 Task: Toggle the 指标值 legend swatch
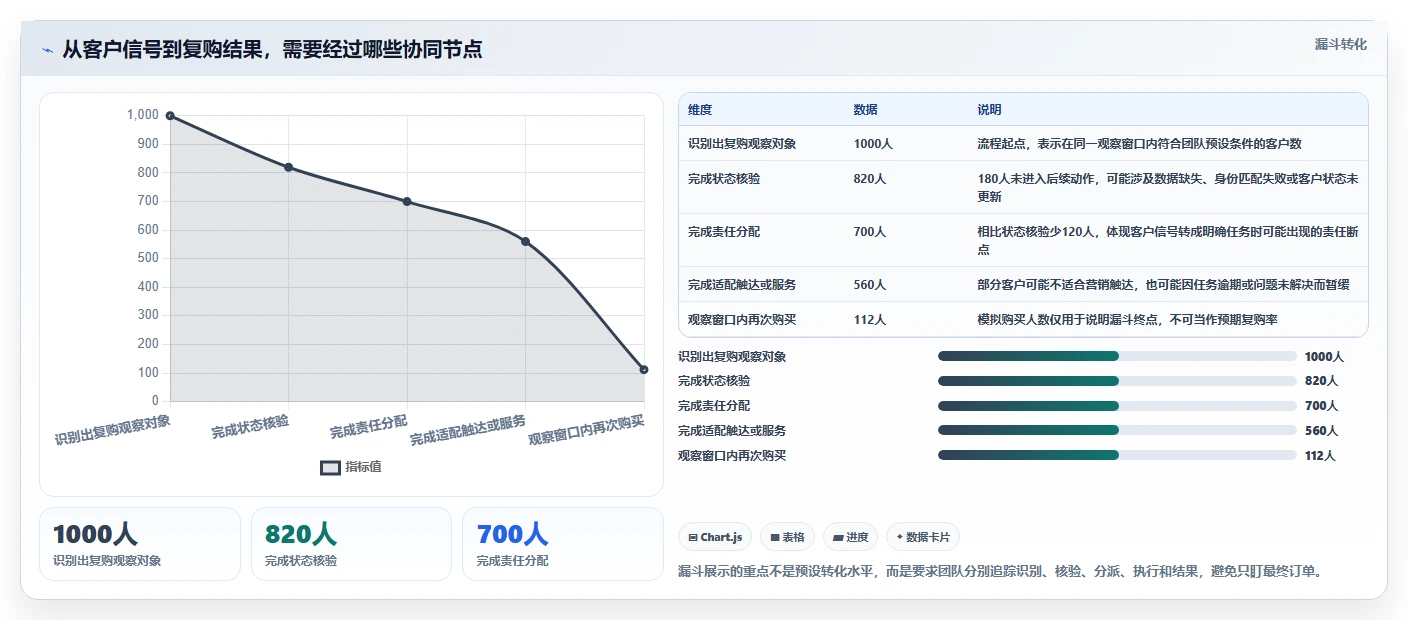[330, 467]
